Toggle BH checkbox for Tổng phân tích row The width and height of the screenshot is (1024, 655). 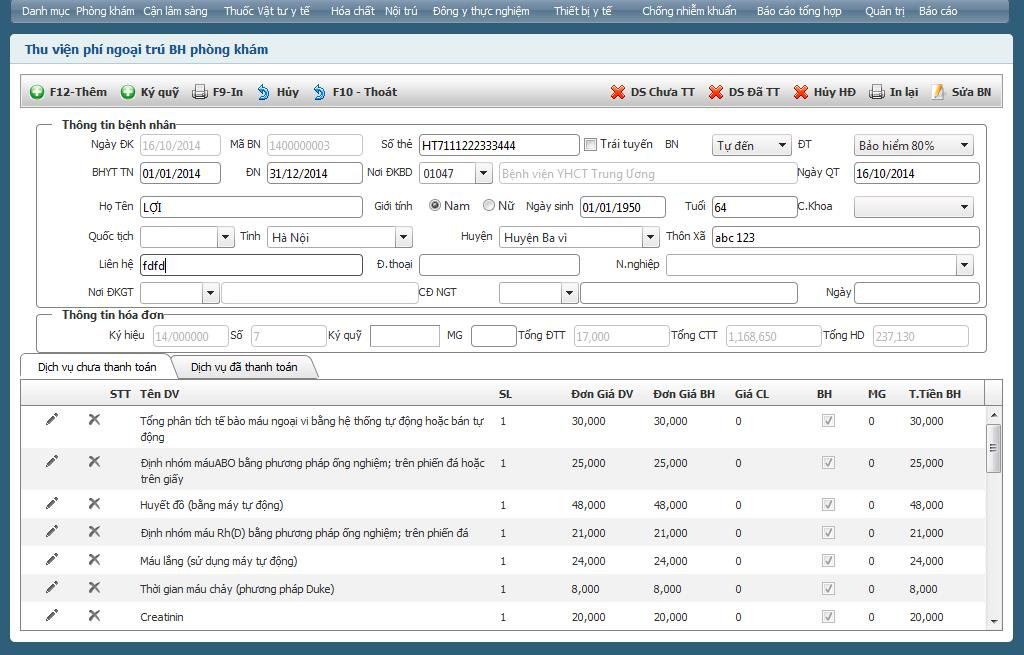pos(828,421)
